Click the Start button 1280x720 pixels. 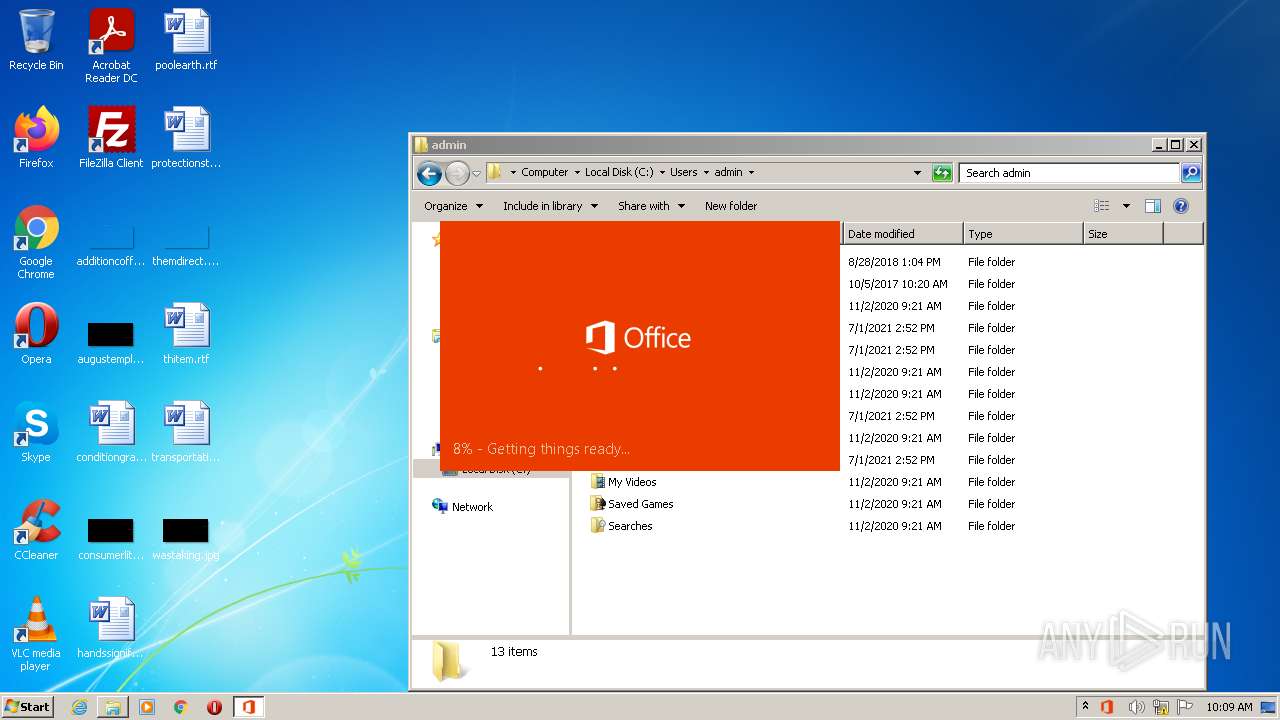pos(28,706)
